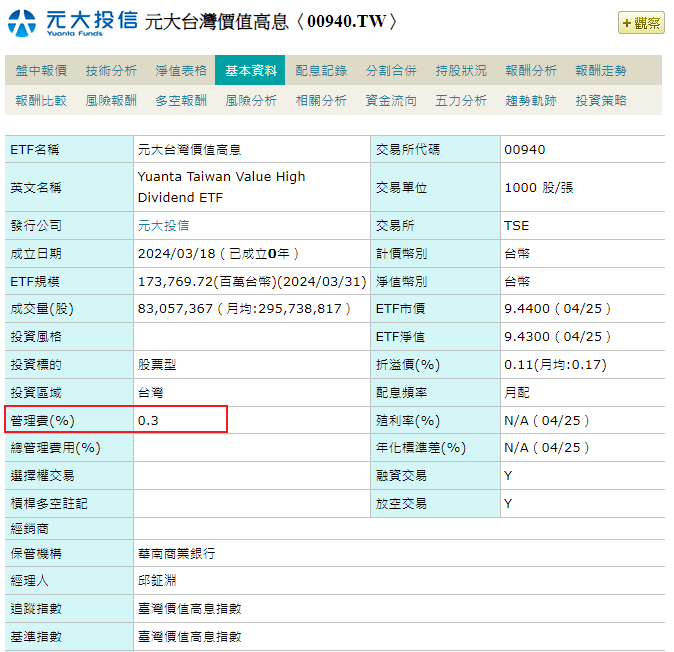View the 持股狀況 tab
Screen dimensions: 674x652
[461, 70]
